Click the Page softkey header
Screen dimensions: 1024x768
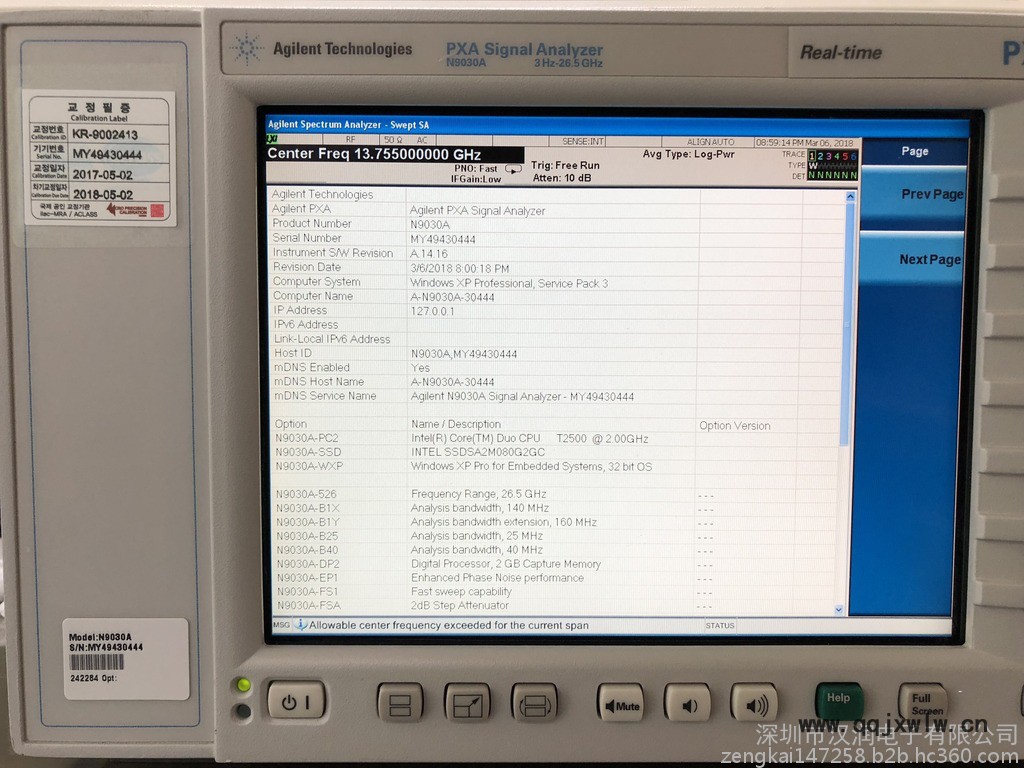915,151
